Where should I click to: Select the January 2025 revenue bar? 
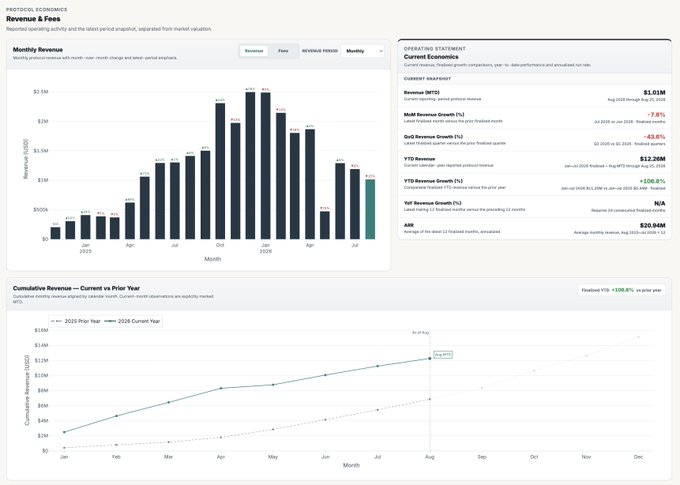tap(85, 227)
